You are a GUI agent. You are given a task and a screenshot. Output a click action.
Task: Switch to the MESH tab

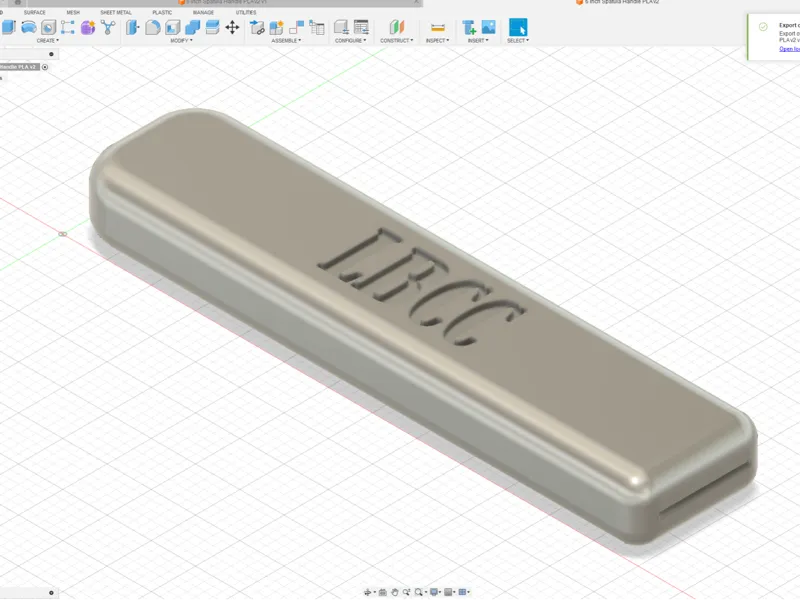pos(73,12)
